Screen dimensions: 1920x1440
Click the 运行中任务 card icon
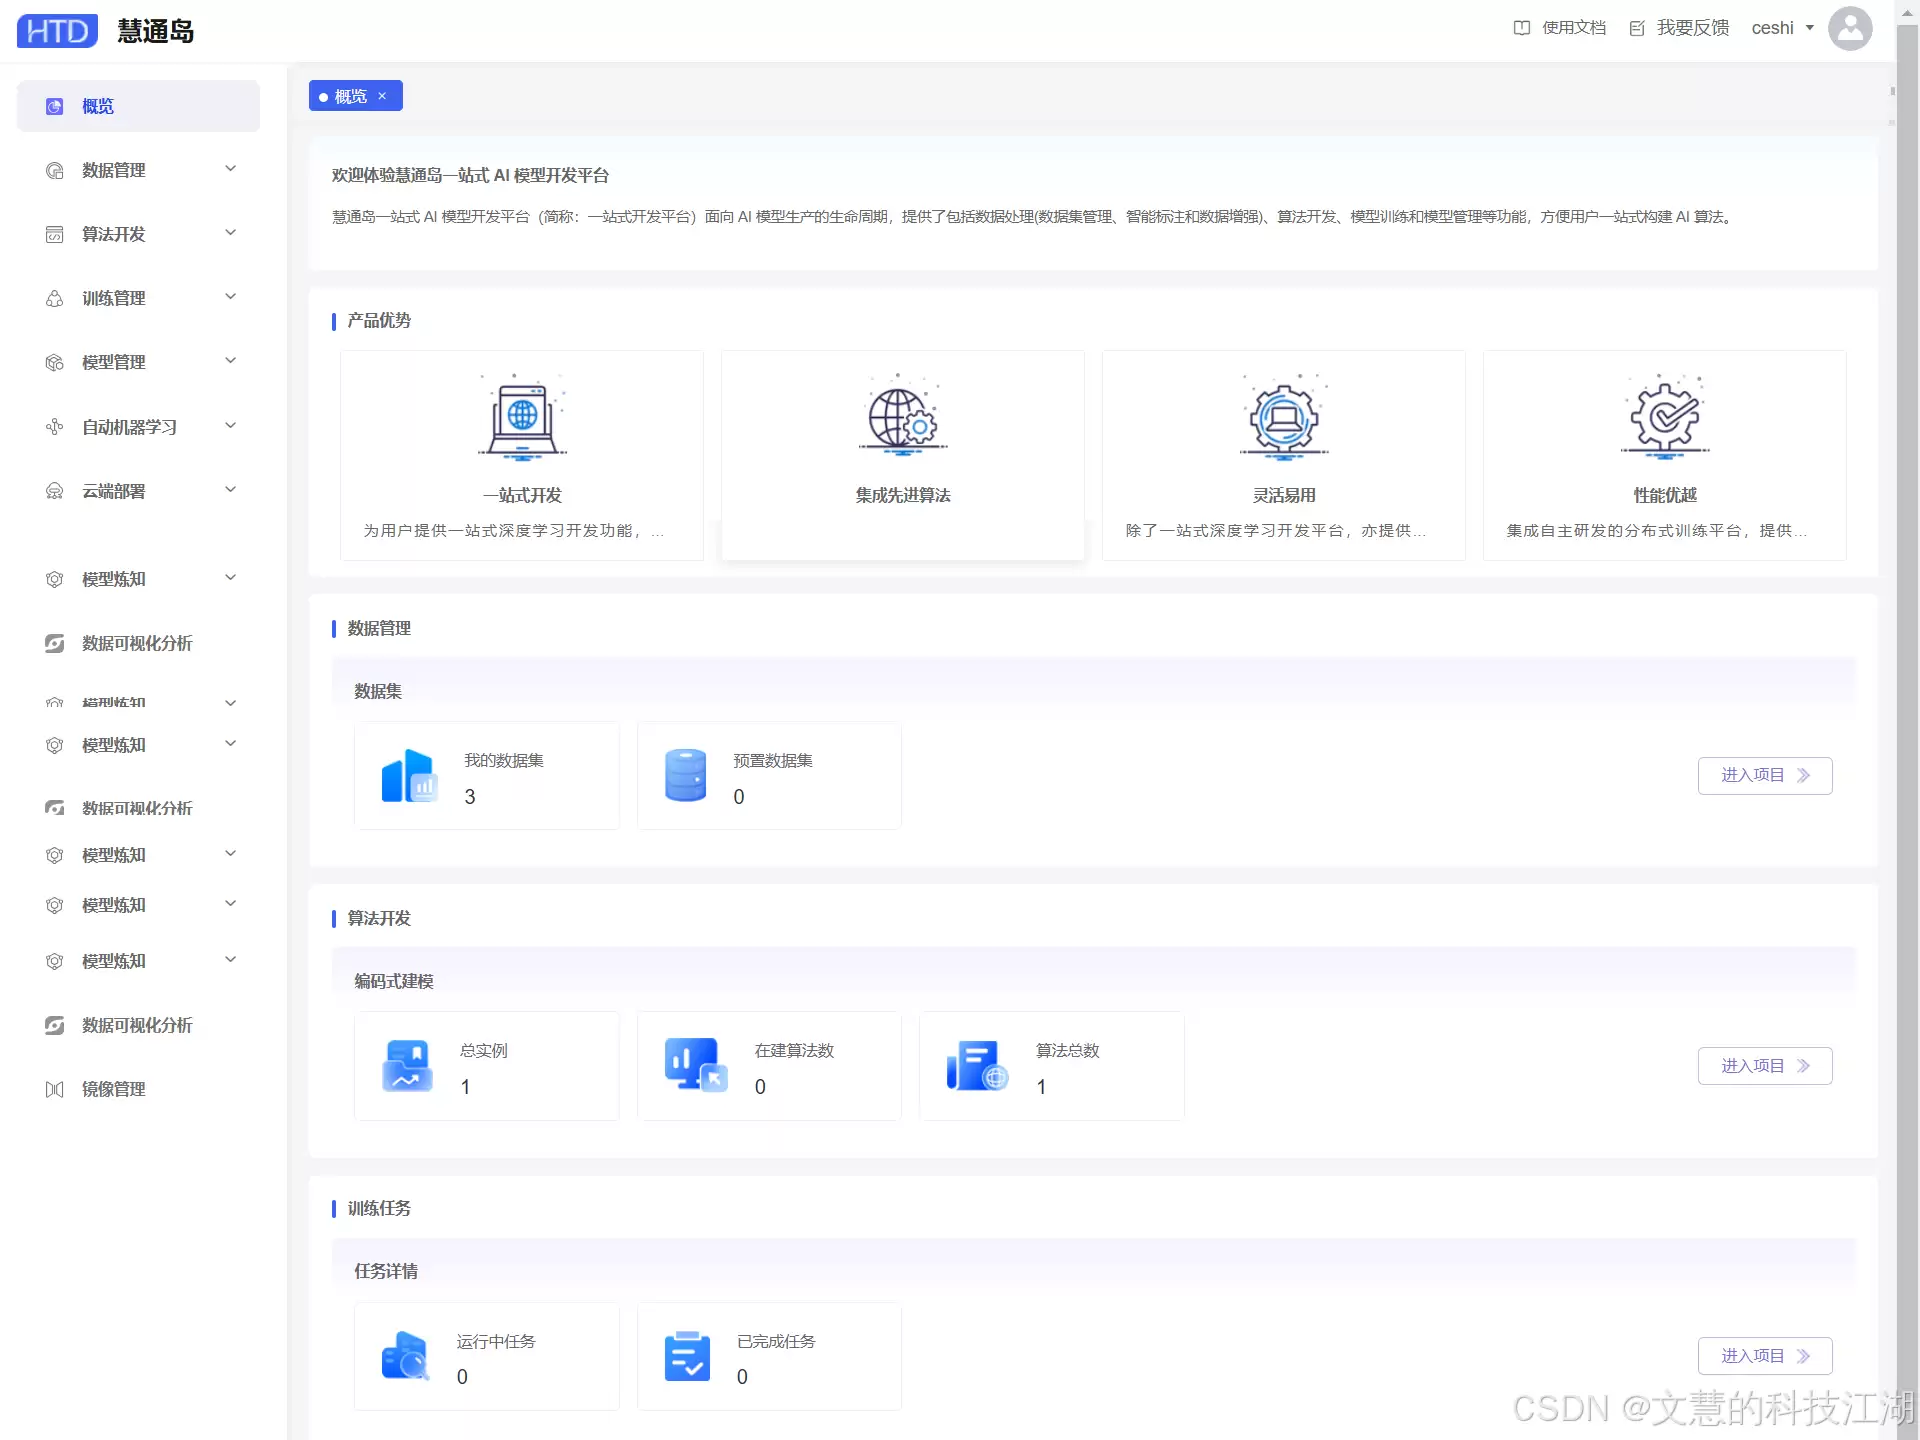click(405, 1356)
